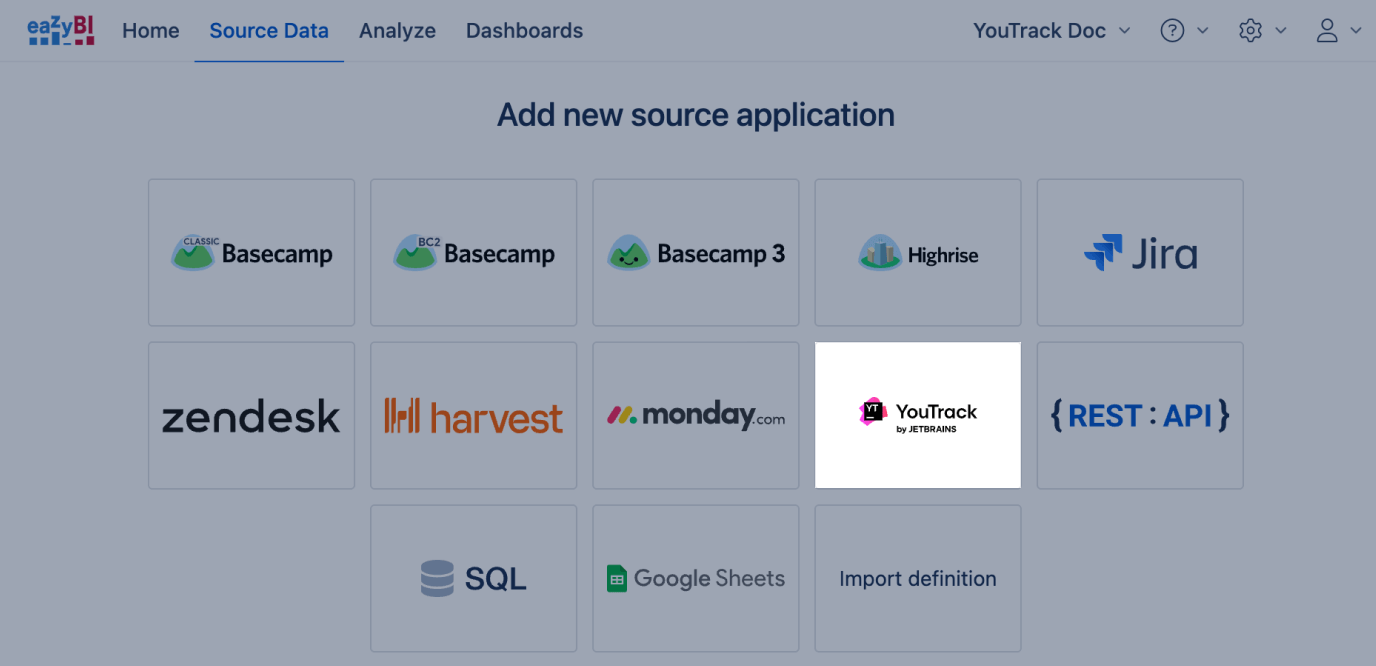Add SQL database source application
Image resolution: width=1376 pixels, height=666 pixels.
[x=473, y=578]
